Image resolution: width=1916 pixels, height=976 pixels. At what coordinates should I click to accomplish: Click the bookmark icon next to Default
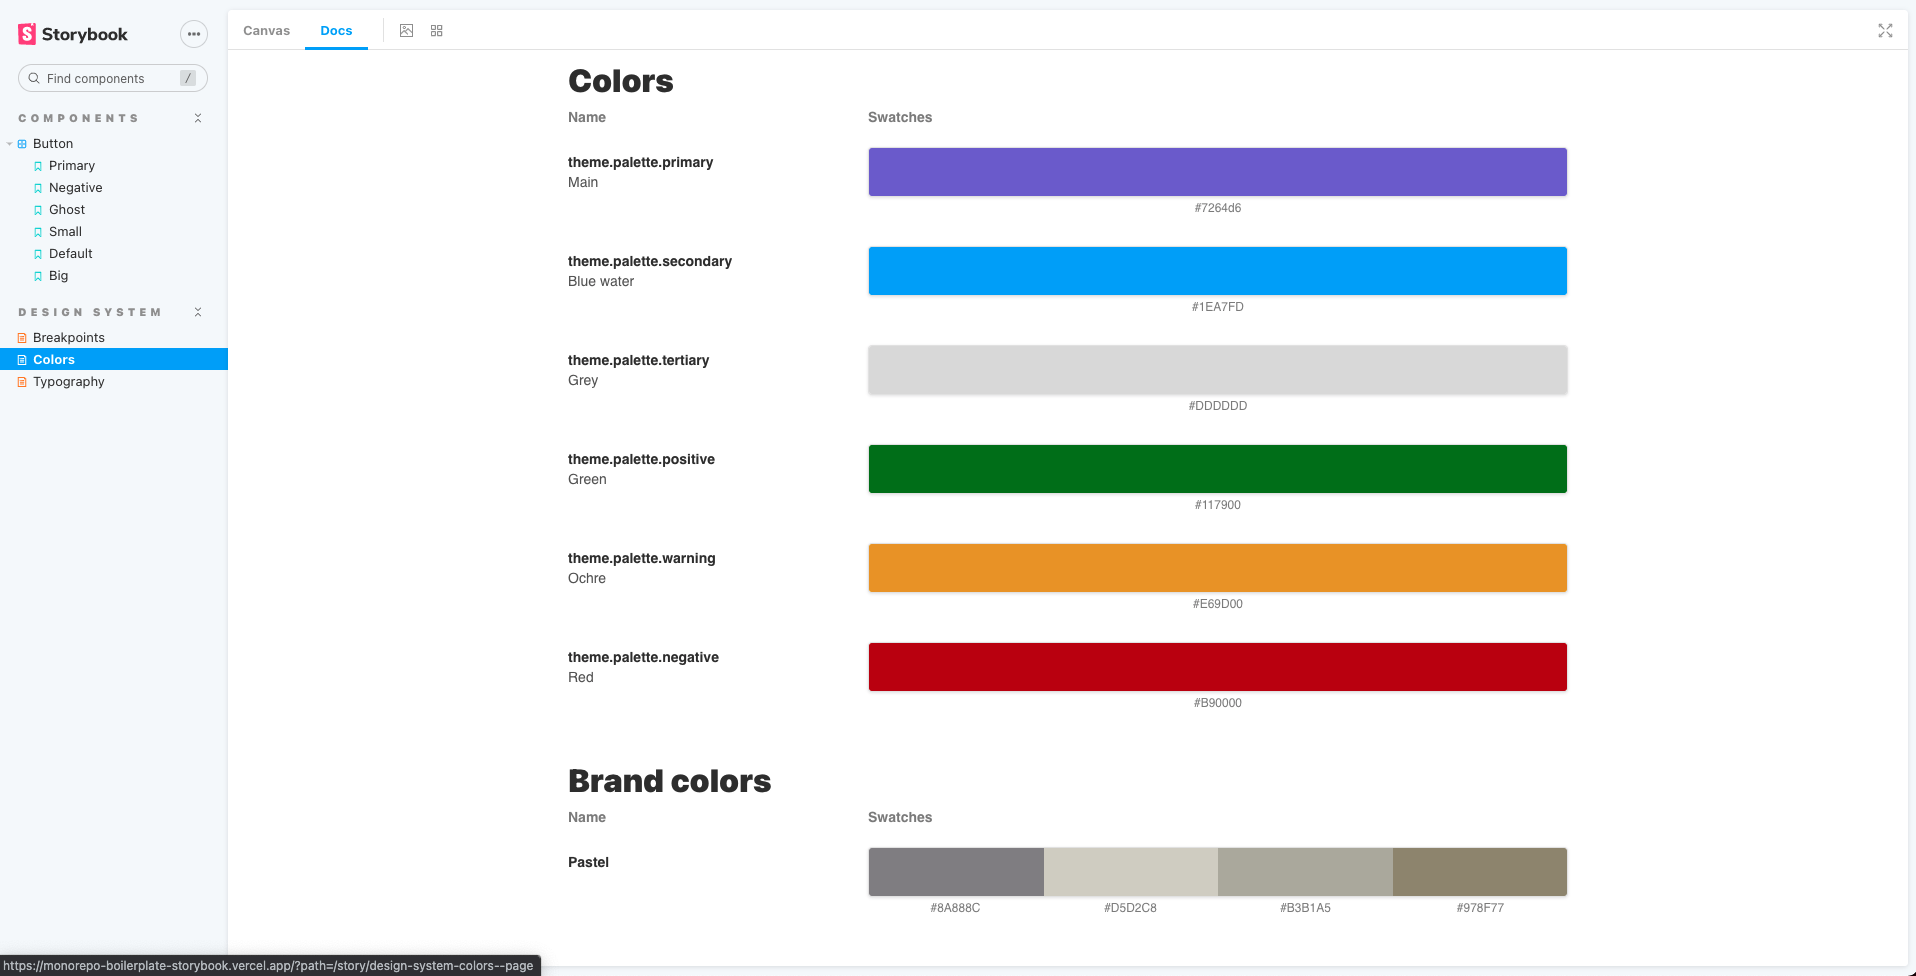38,254
